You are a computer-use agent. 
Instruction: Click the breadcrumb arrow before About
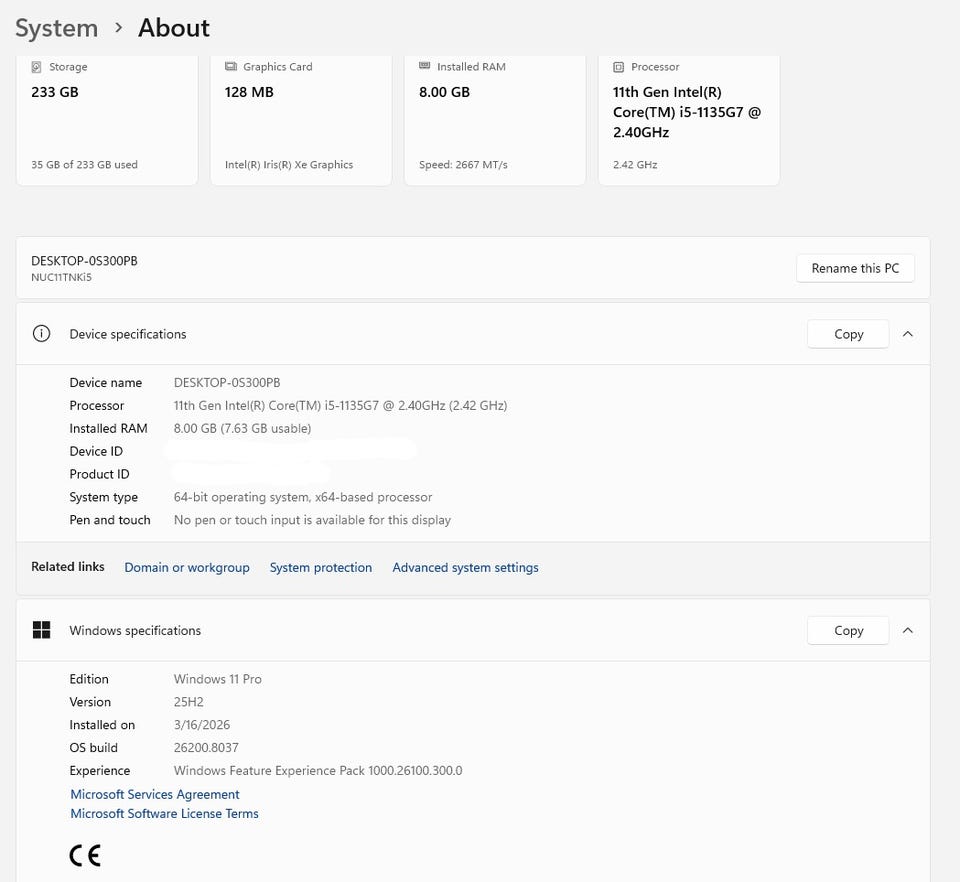118,28
